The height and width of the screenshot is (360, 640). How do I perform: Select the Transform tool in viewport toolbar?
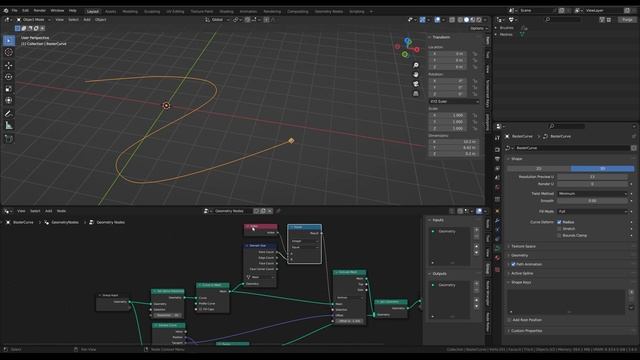[x=9, y=100]
